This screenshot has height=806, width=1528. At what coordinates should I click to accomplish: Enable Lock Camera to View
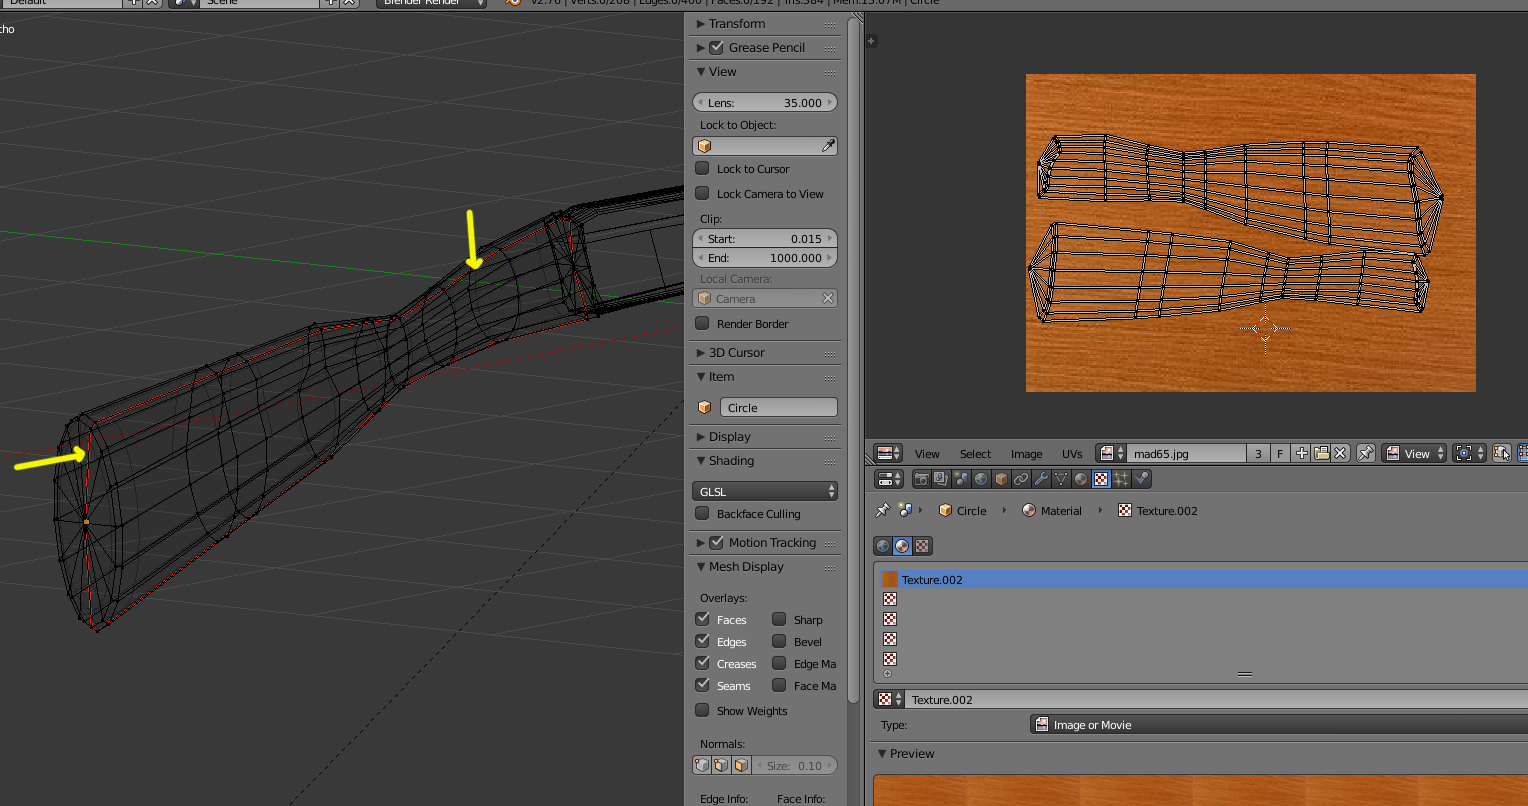click(703, 194)
